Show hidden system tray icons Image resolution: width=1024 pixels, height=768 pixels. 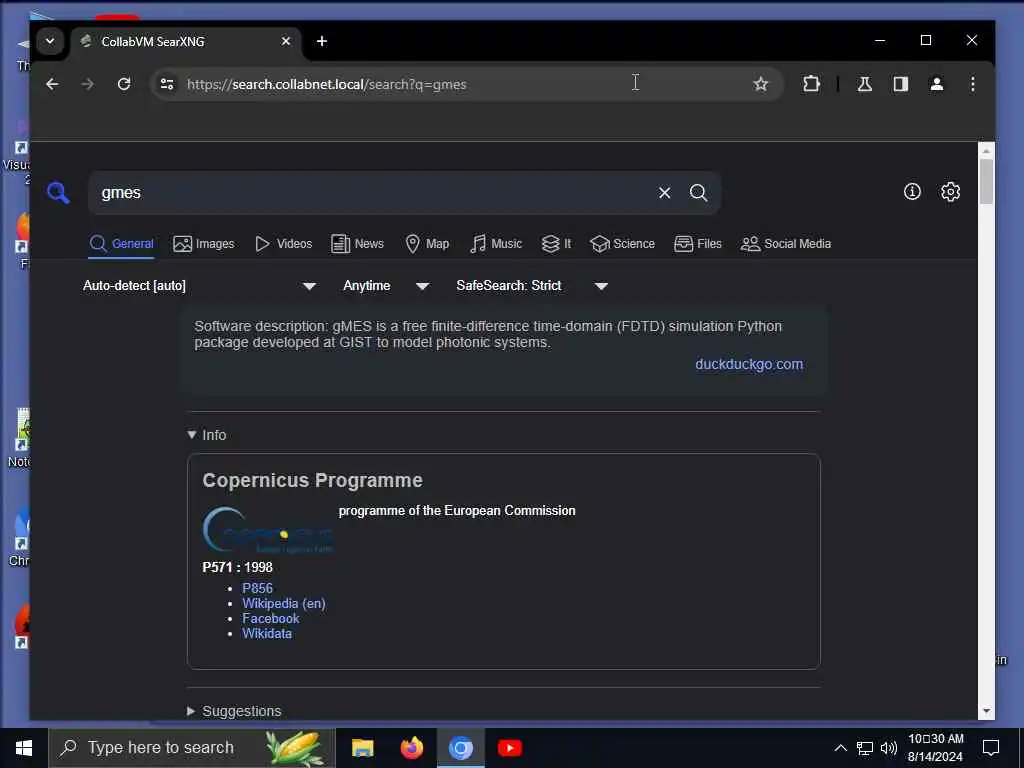840,748
